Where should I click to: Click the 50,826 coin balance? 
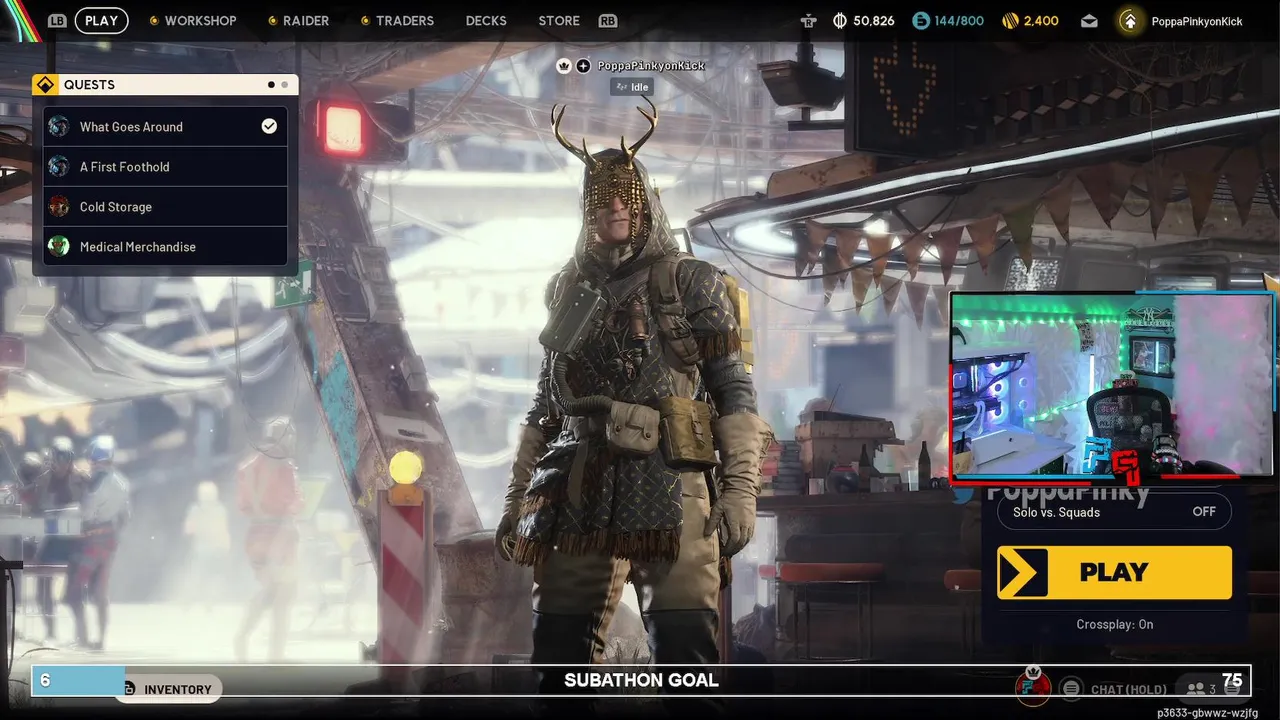tap(874, 20)
